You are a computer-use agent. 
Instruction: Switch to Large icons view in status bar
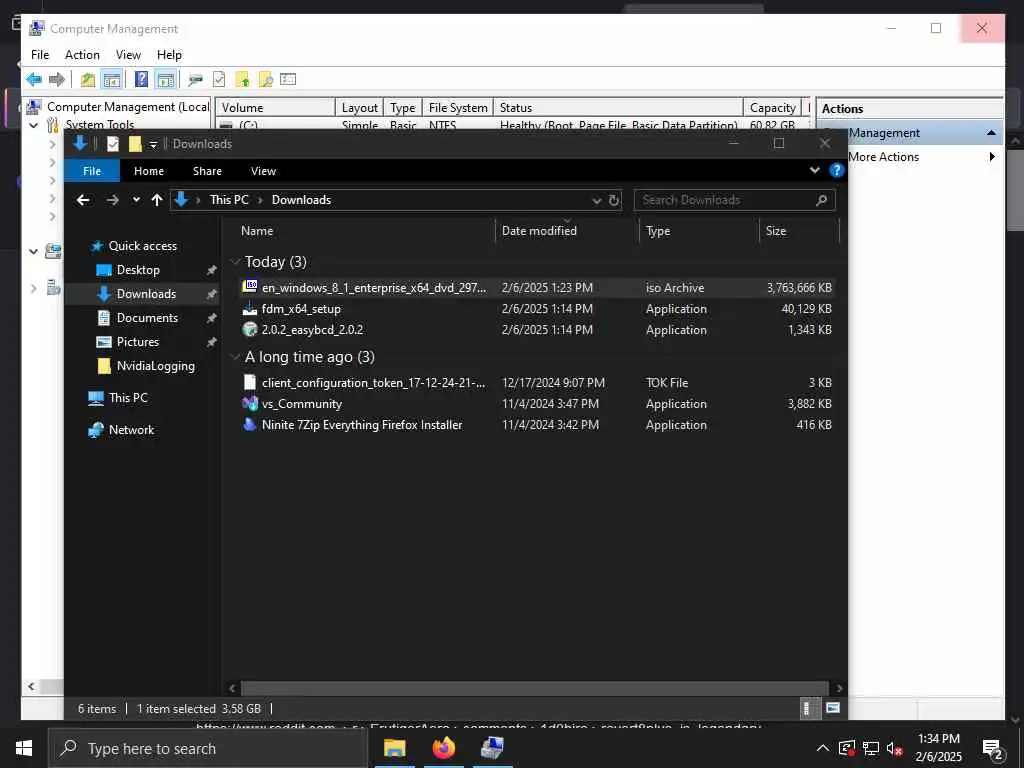(x=832, y=708)
